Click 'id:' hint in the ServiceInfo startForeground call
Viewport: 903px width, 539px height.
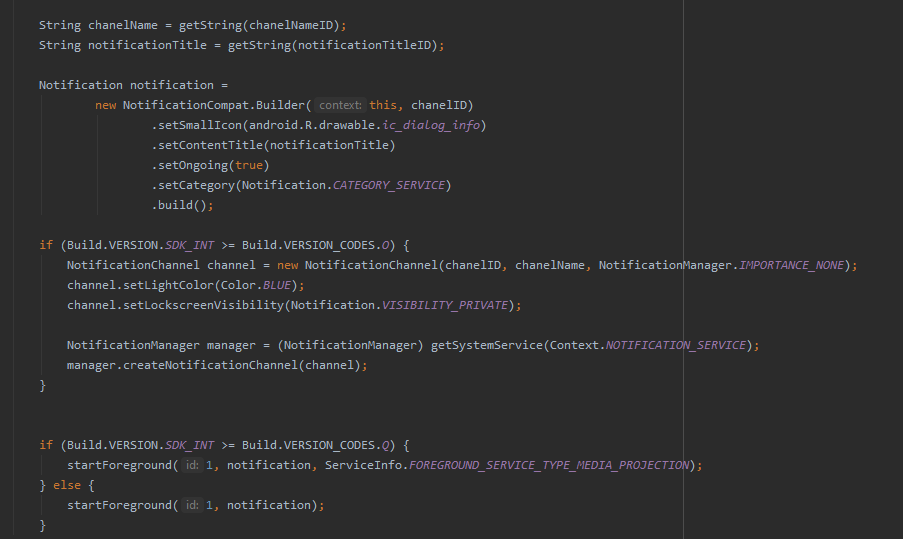coord(192,465)
